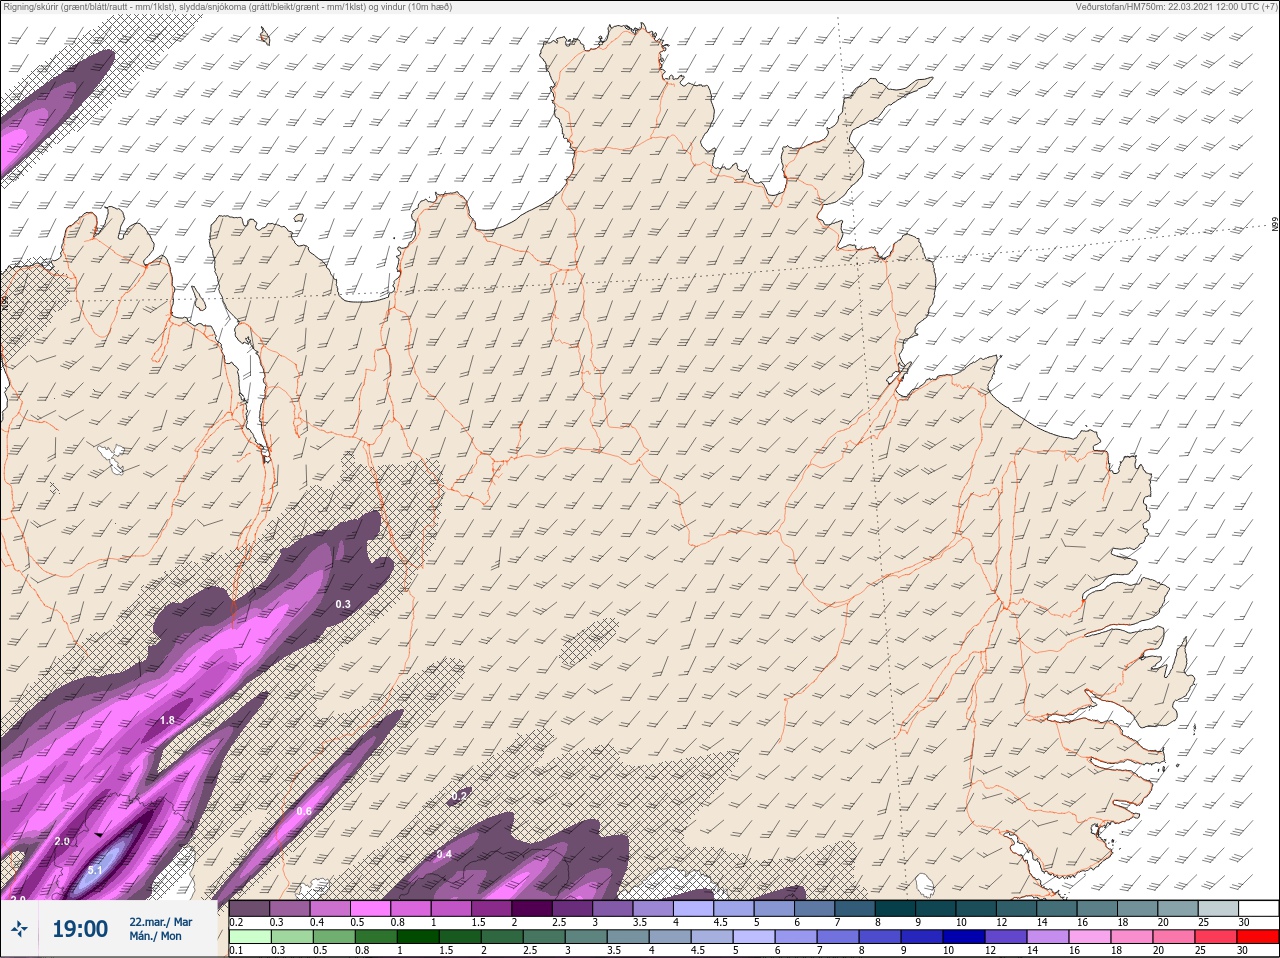Image resolution: width=1280 pixels, height=958 pixels.
Task: Click the pale green 0.1 swatch in lower legend
Action: pyautogui.click(x=249, y=937)
